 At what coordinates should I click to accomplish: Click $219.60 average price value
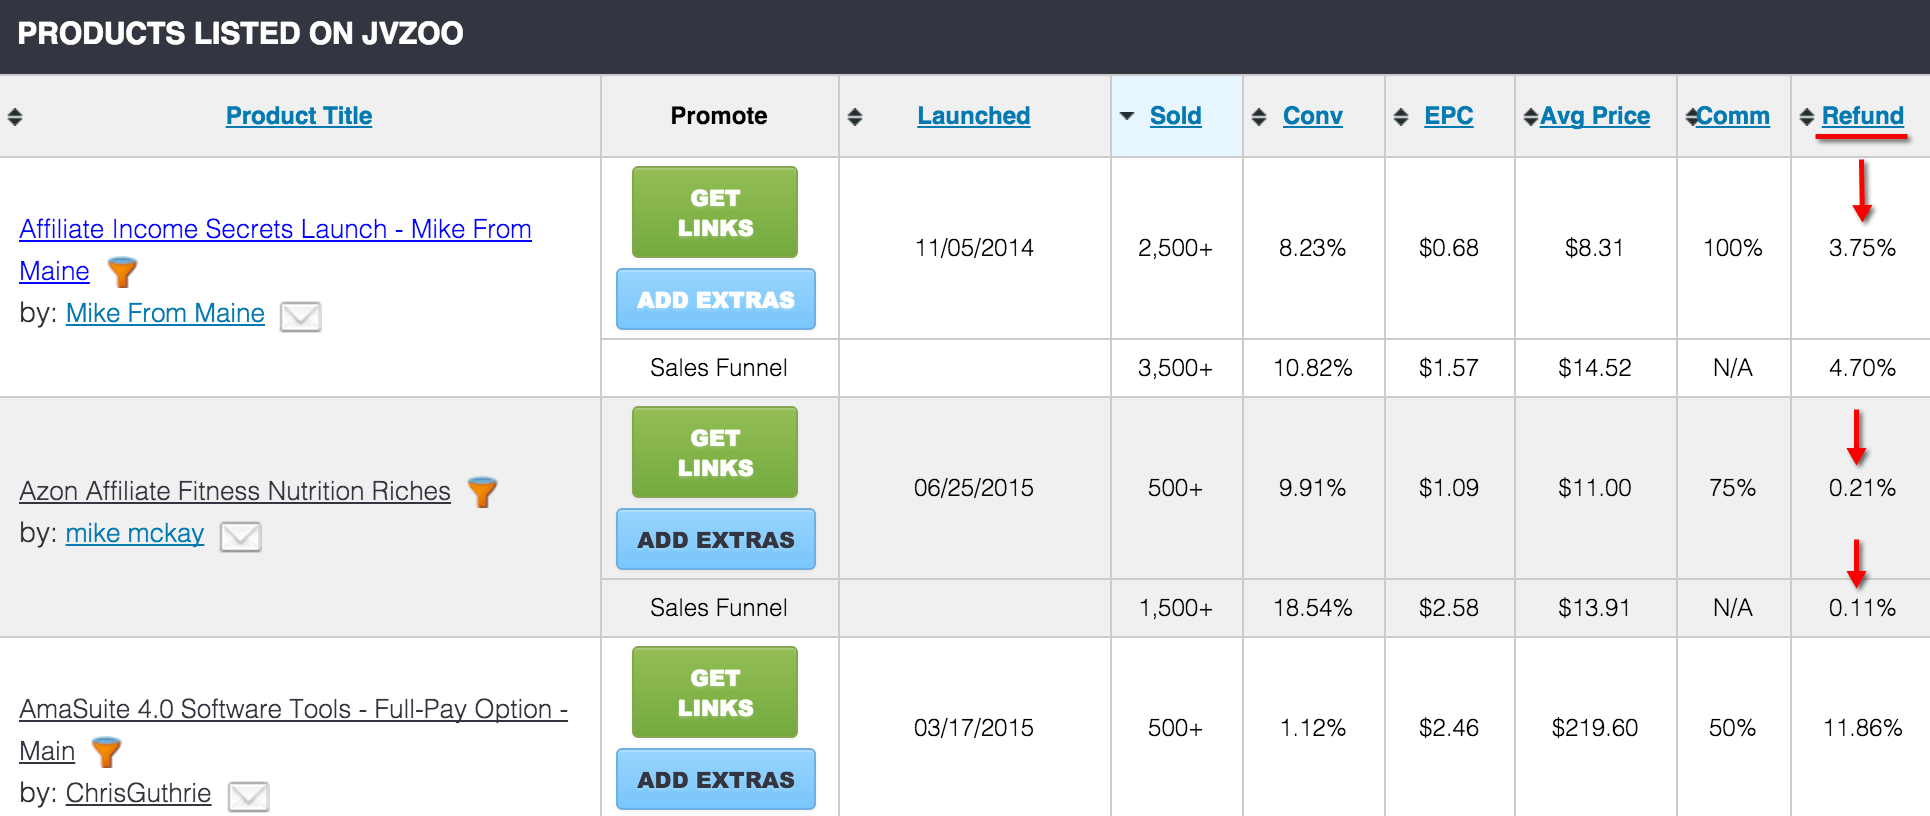point(1594,728)
